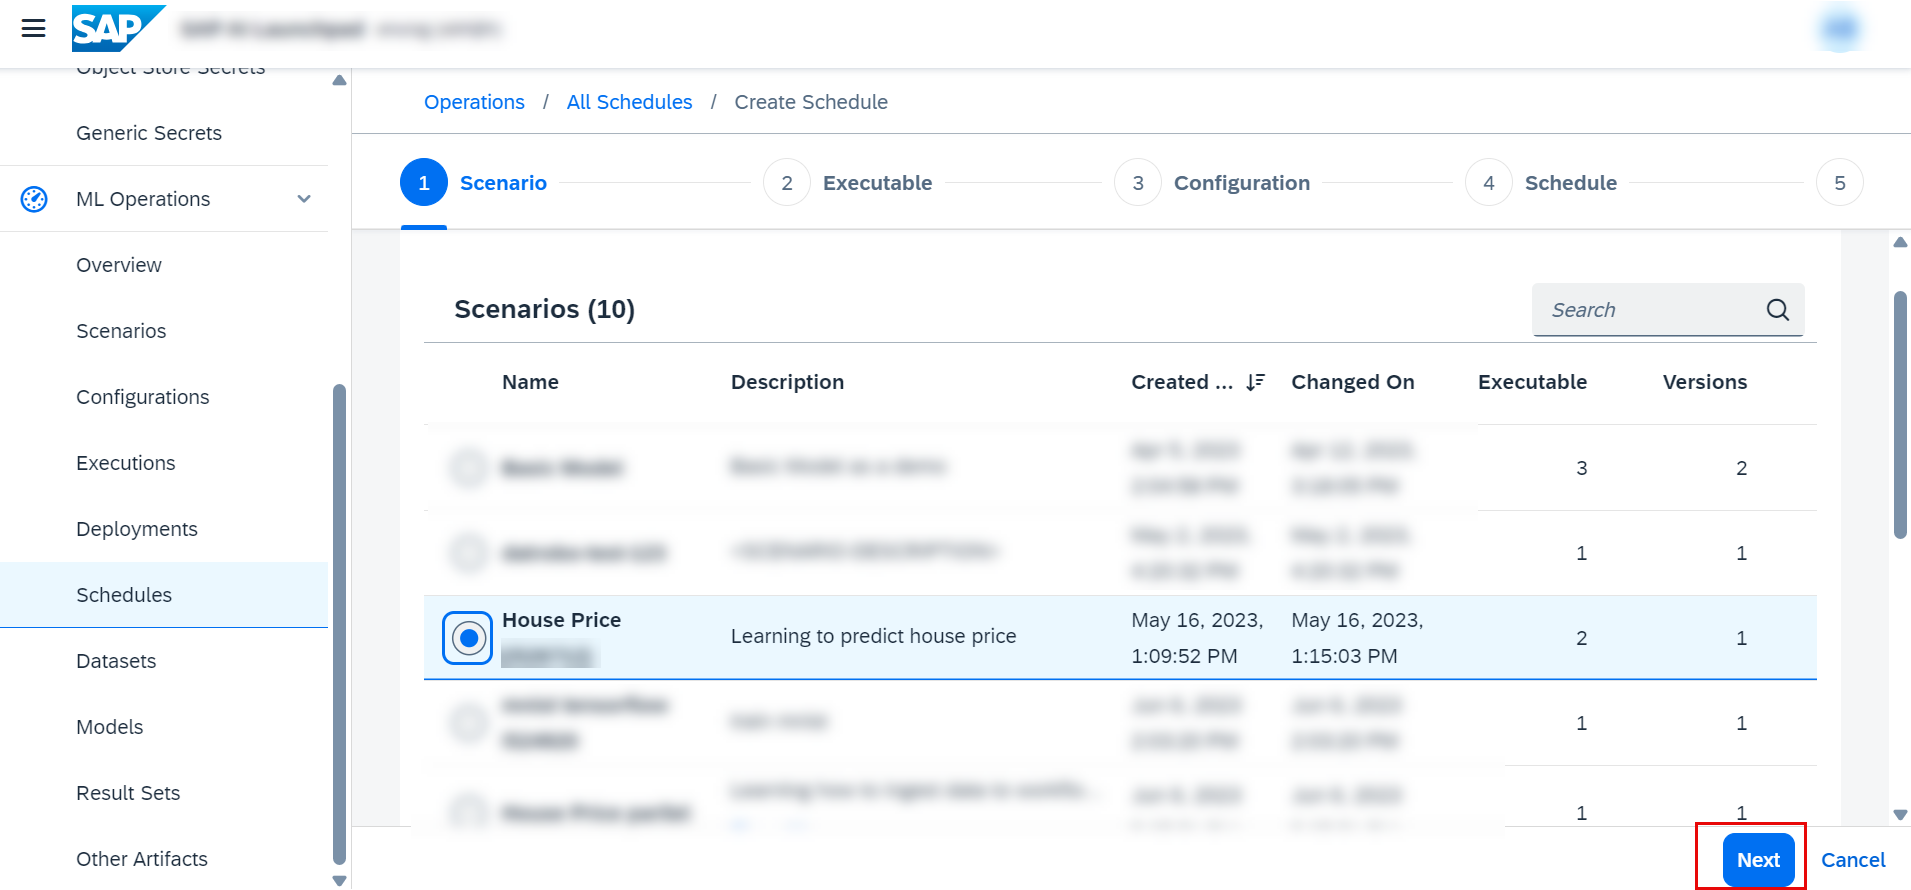Click the search magnifier icon
The height and width of the screenshot is (890, 1911).
click(1777, 310)
